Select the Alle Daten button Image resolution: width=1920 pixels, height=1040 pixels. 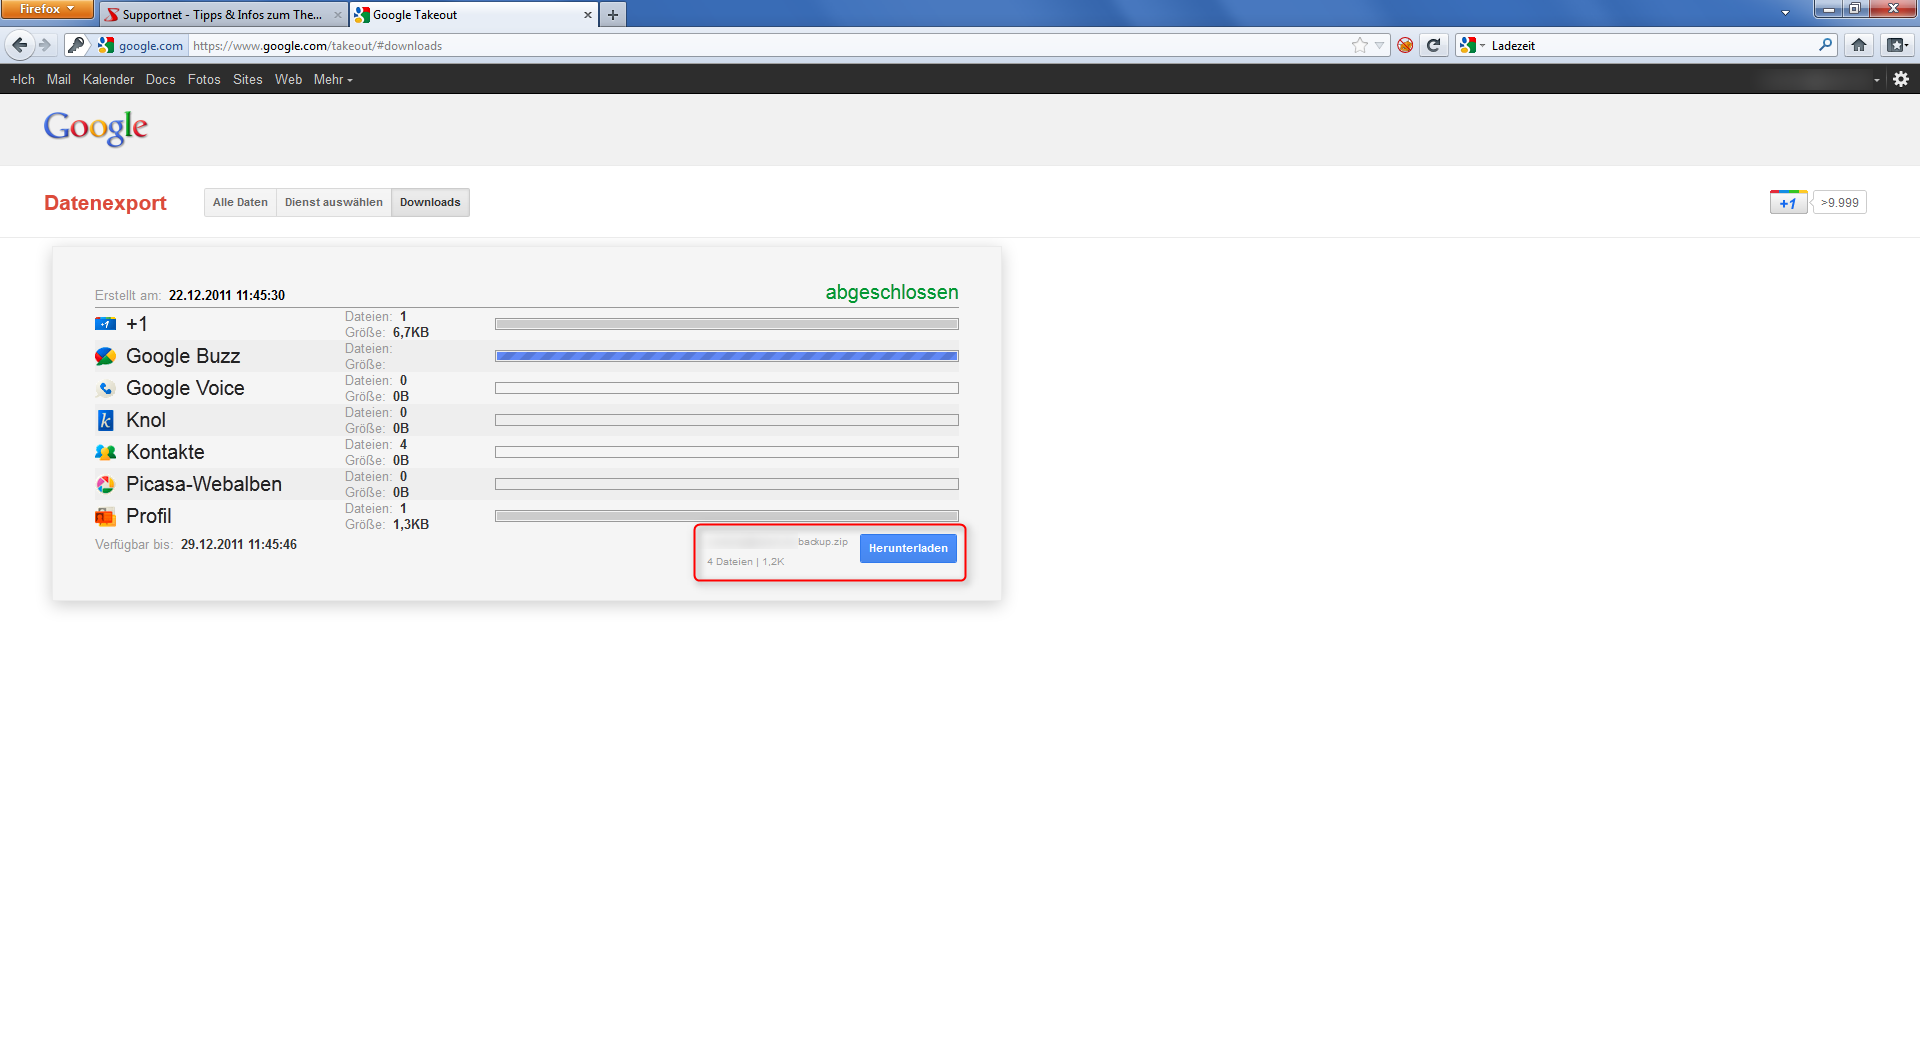[x=239, y=202]
